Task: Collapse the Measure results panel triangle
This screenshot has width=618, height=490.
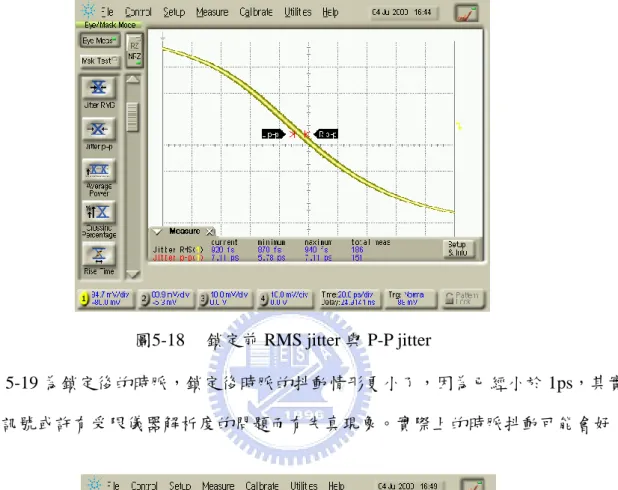Action: [157, 231]
